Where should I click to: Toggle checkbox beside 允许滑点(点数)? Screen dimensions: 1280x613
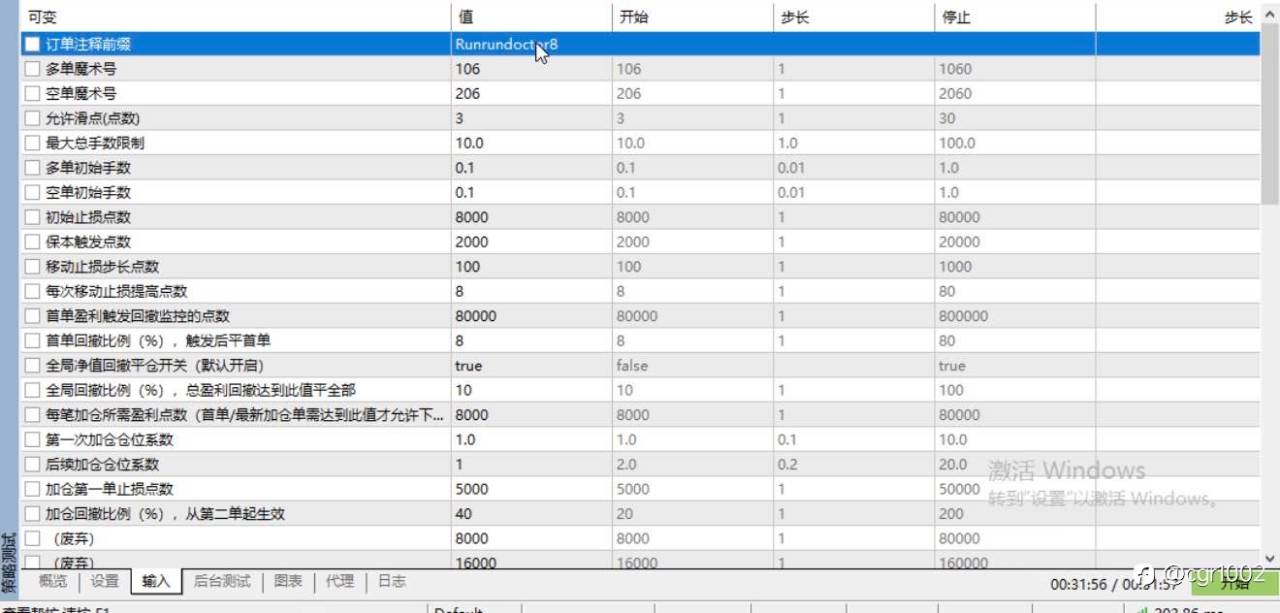tap(33, 118)
